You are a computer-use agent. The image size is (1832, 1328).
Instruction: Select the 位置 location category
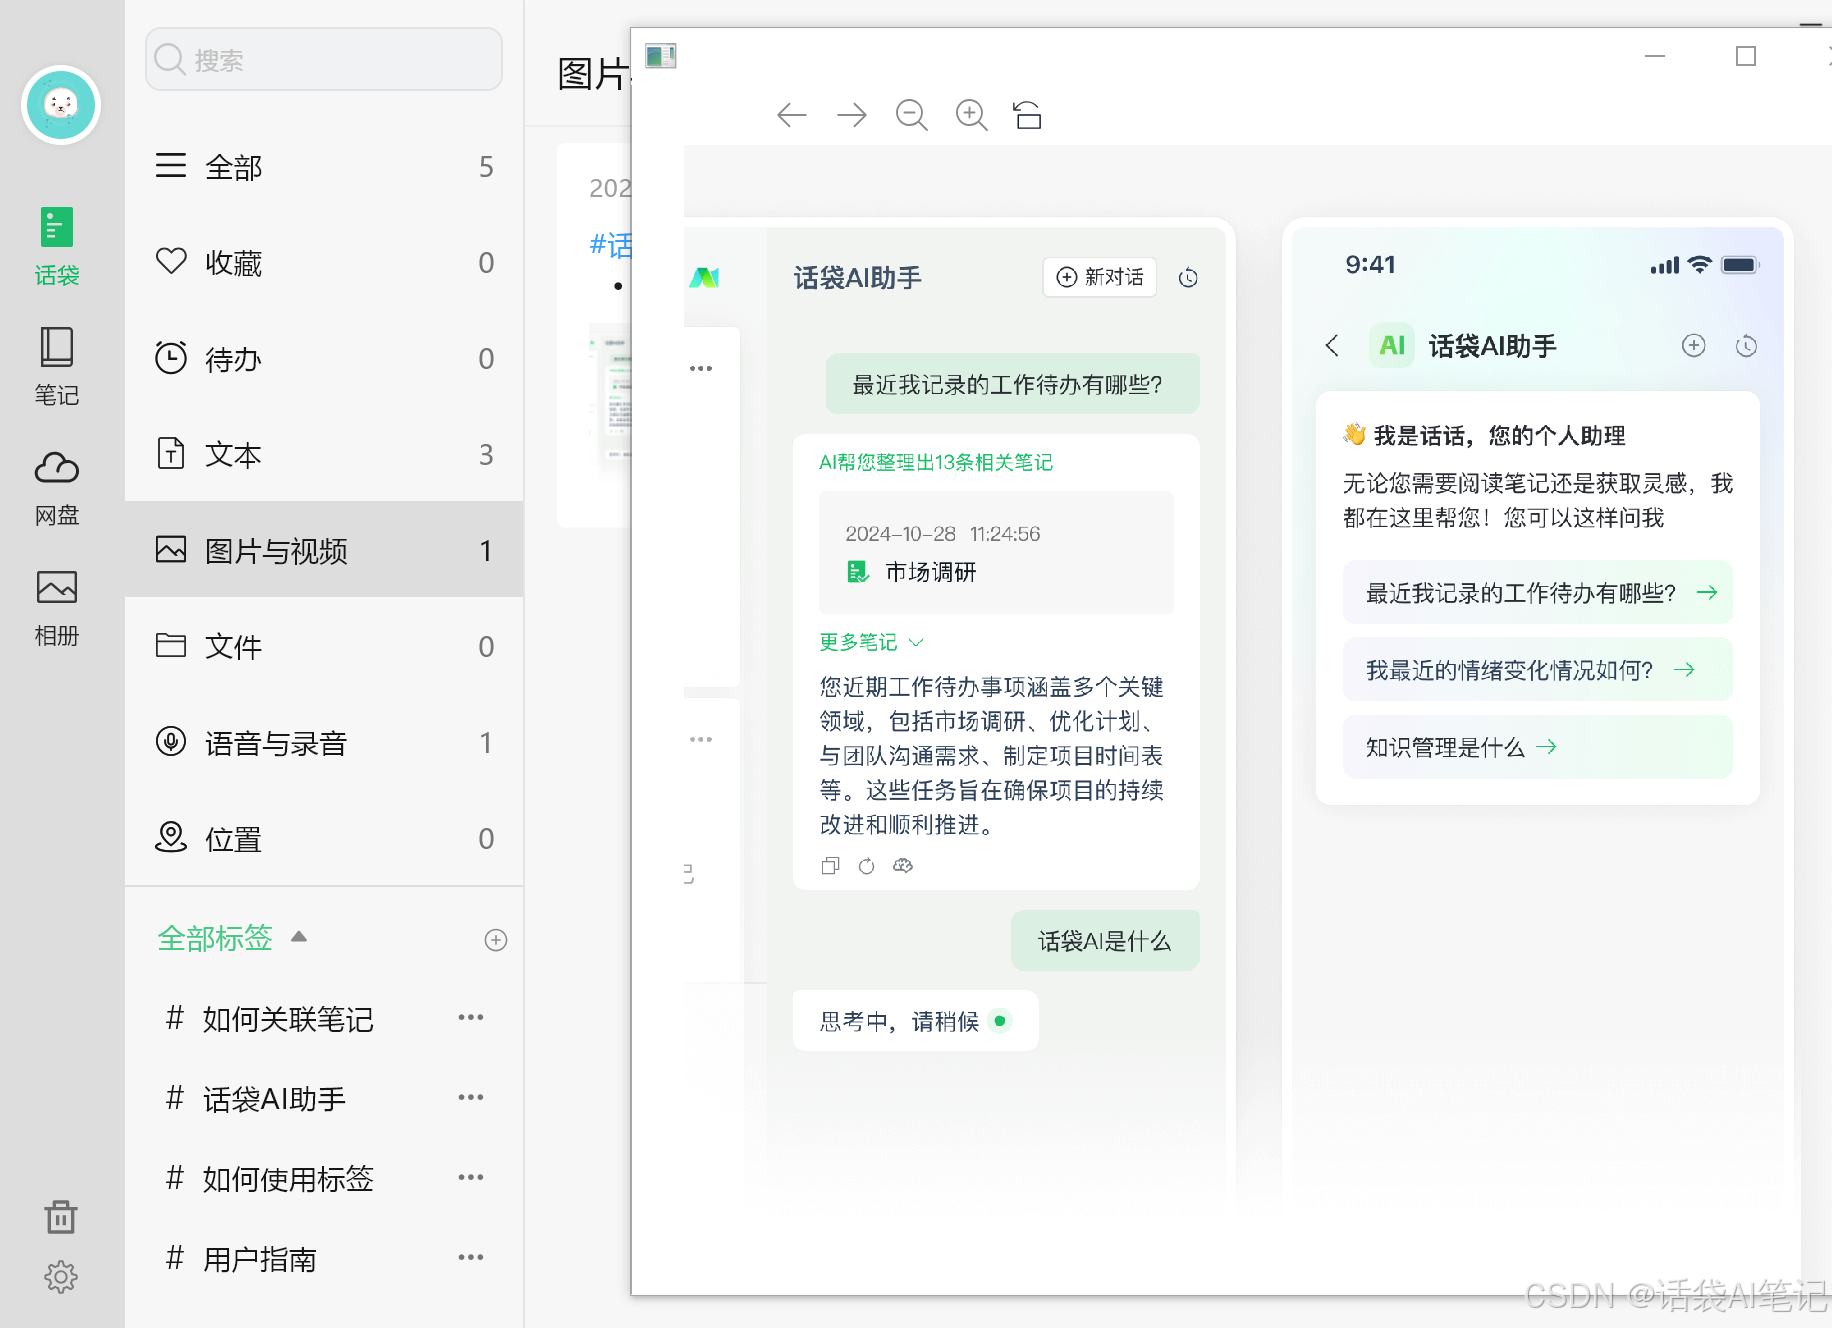(x=324, y=838)
